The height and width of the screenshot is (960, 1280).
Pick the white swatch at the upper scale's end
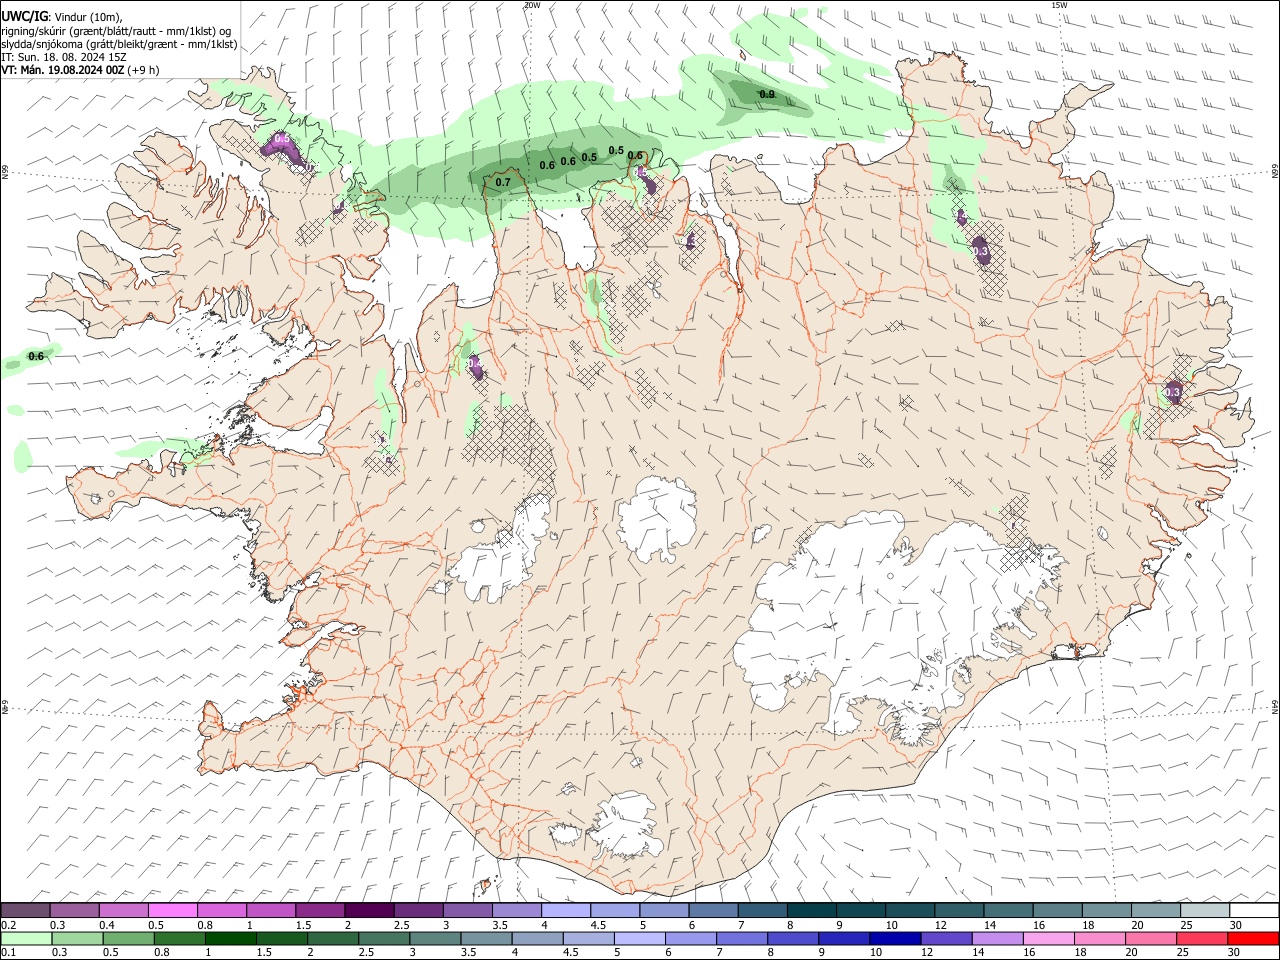click(1254, 911)
